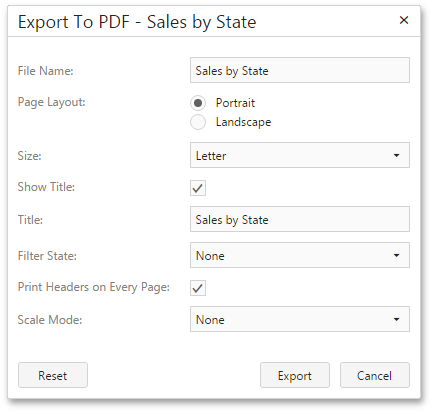This screenshot has height=414, width=434.
Task: Uncheck the Show Title checkbox
Action: 198,188
